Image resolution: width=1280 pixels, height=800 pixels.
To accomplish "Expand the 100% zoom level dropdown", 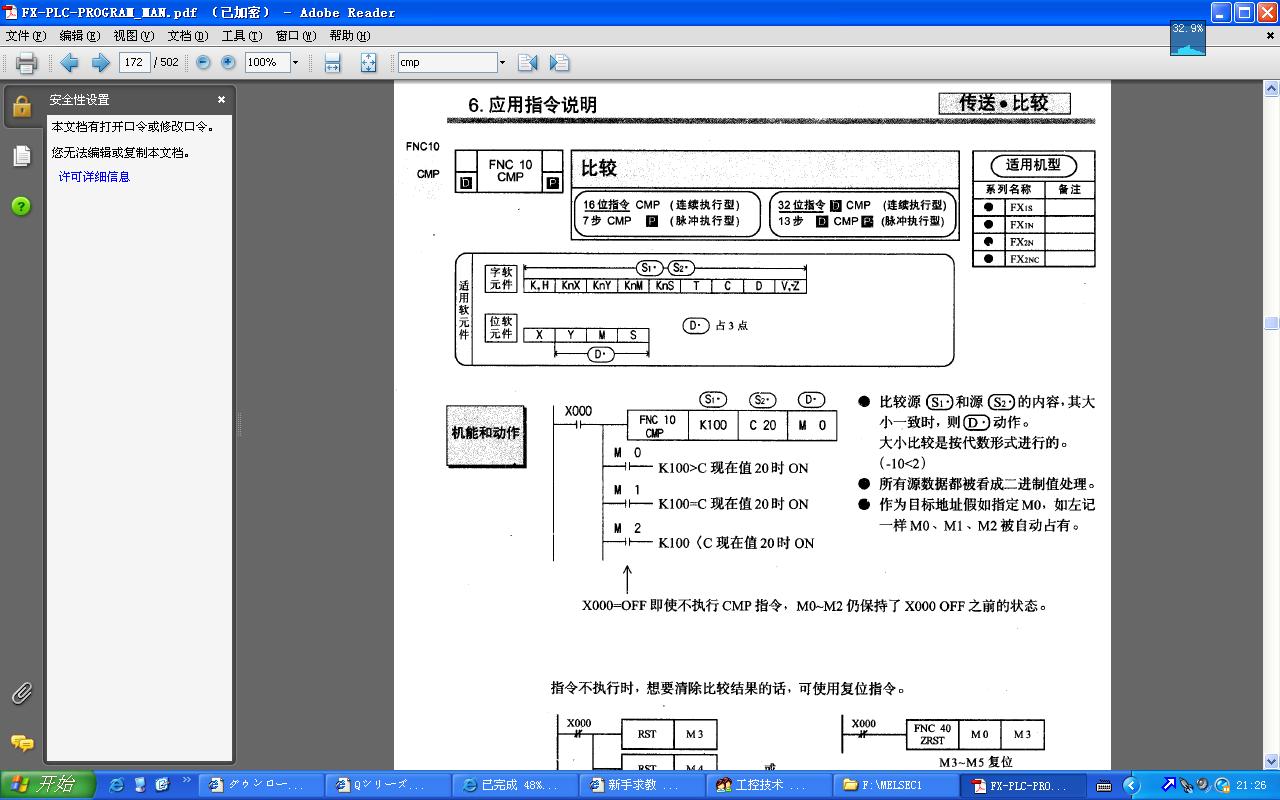I will click(295, 63).
